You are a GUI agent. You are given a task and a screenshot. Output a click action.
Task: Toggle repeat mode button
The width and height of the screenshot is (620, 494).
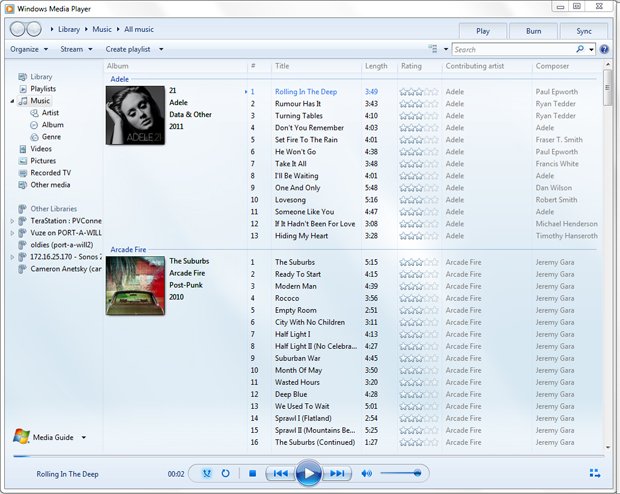pyautogui.click(x=225, y=473)
